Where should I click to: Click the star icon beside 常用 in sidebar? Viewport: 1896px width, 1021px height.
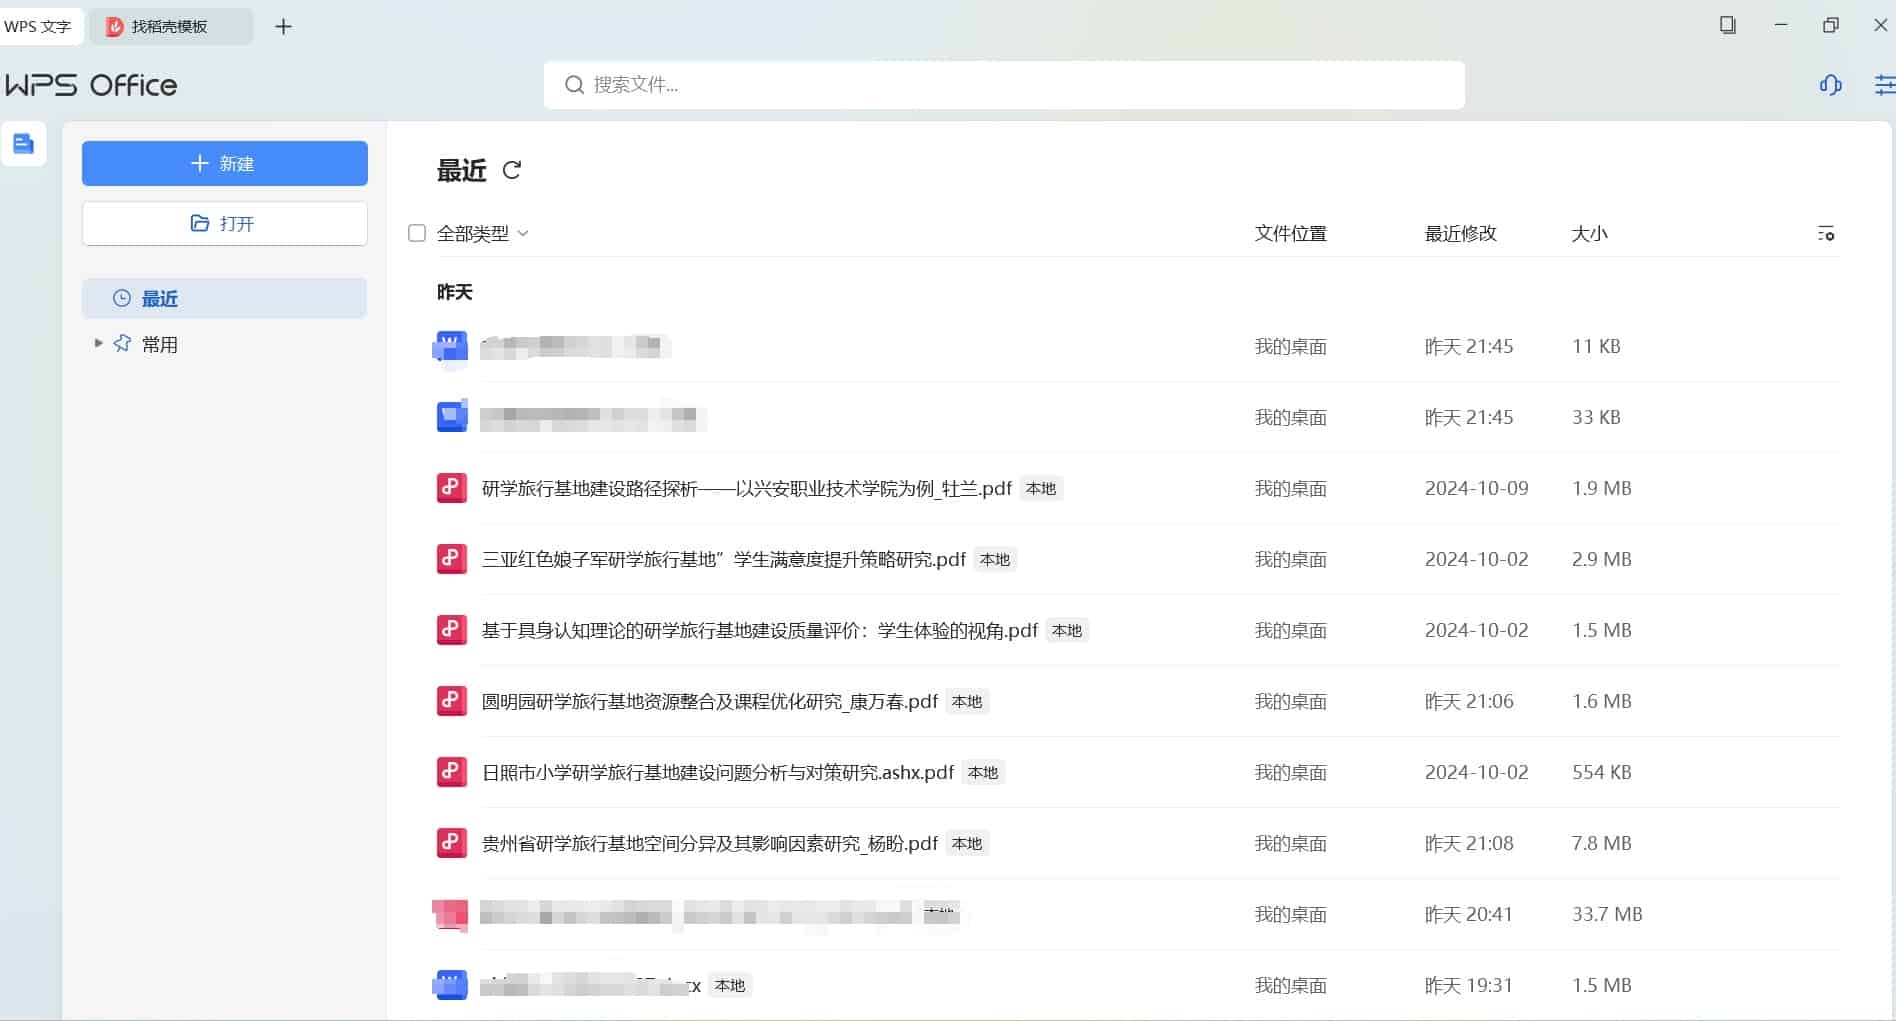(x=121, y=343)
